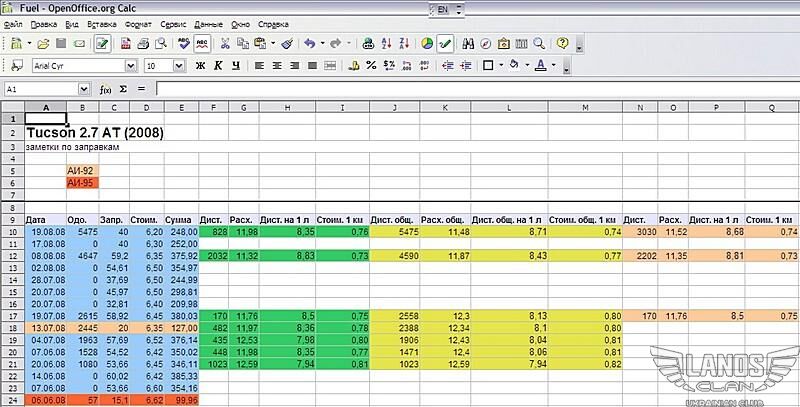Image resolution: width=800 pixels, height=407 pixels.
Task: Select row header 12
Action: point(11,255)
